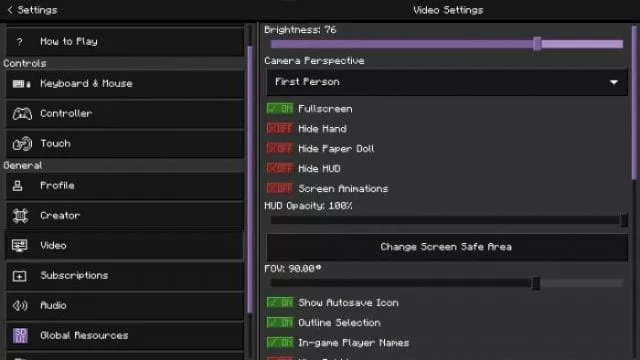Turn off the Fullscreen toggle
The width and height of the screenshot is (640, 360).
pos(280,109)
